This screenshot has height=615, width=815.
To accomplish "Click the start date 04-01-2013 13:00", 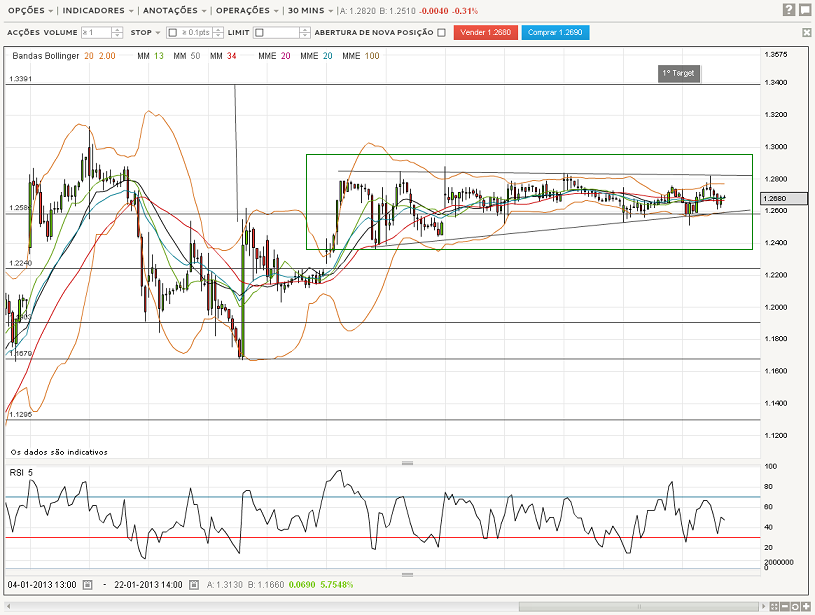I will click(x=42, y=585).
